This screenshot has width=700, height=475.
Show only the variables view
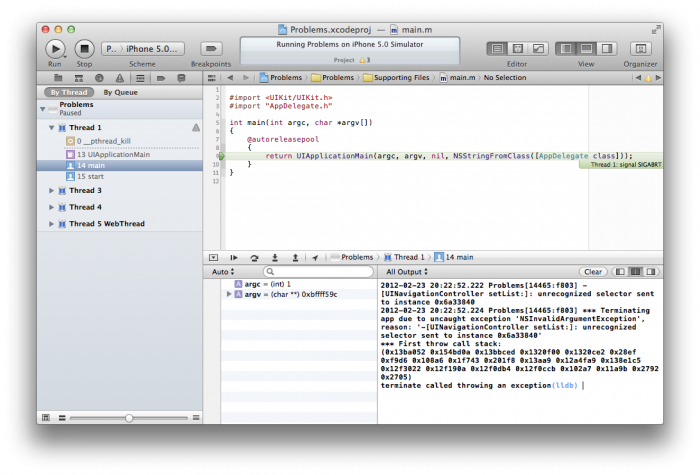pyautogui.click(x=620, y=272)
